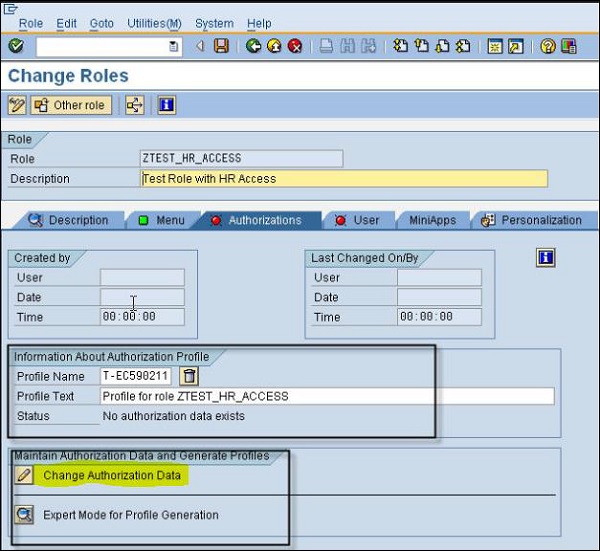
Task: Click the green Enter checkmark icon
Action: (16, 46)
